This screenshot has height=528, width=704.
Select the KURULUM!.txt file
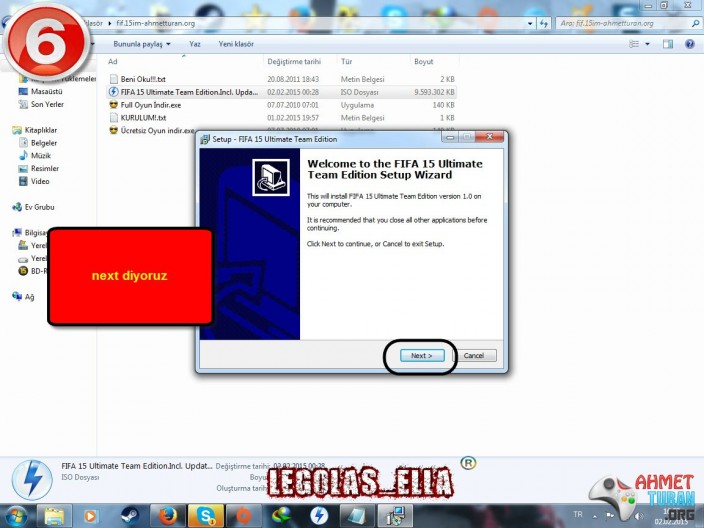click(143, 118)
